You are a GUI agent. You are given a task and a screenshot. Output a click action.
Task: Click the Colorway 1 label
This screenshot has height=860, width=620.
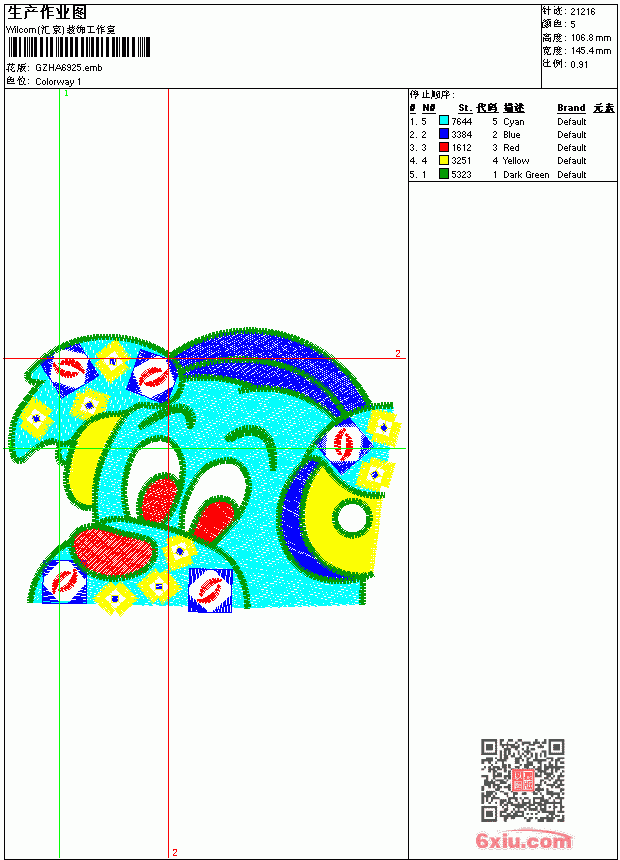(x=58, y=82)
